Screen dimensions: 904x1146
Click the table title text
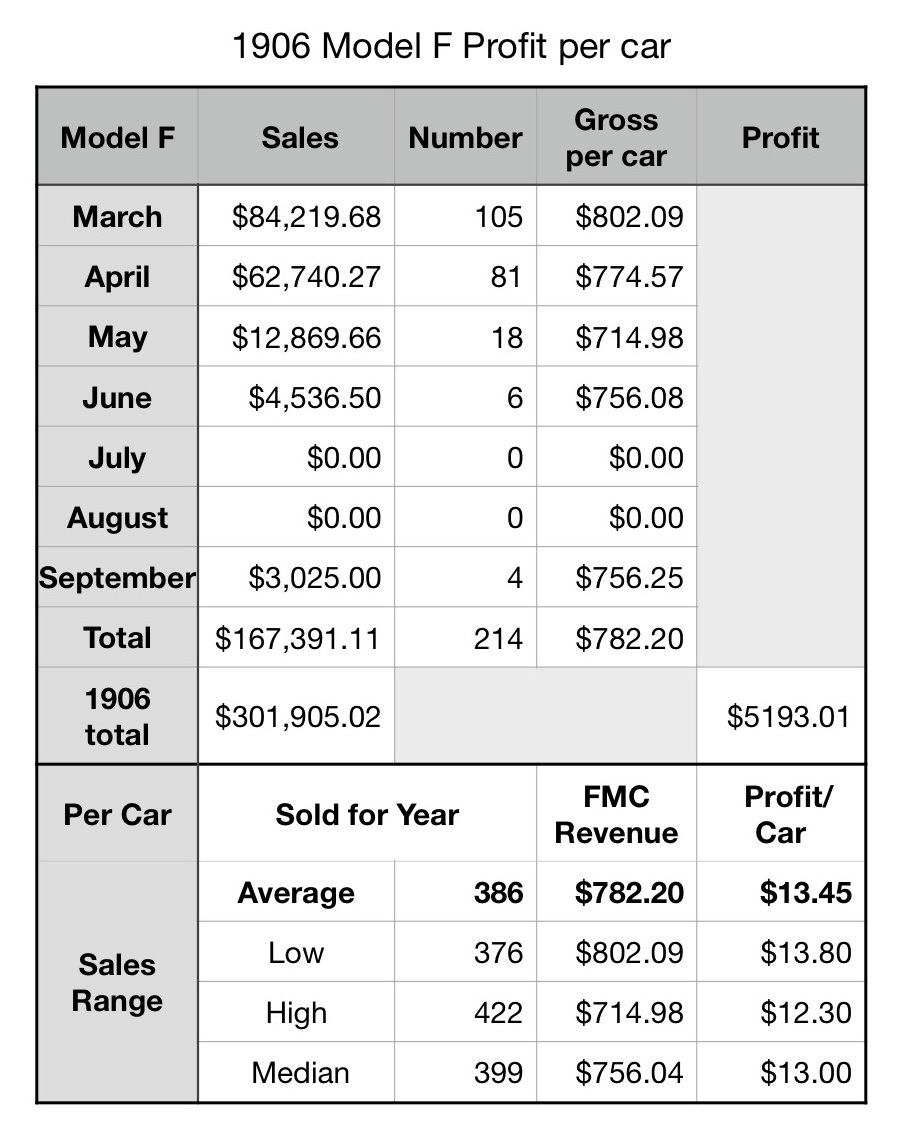pyautogui.click(x=451, y=46)
